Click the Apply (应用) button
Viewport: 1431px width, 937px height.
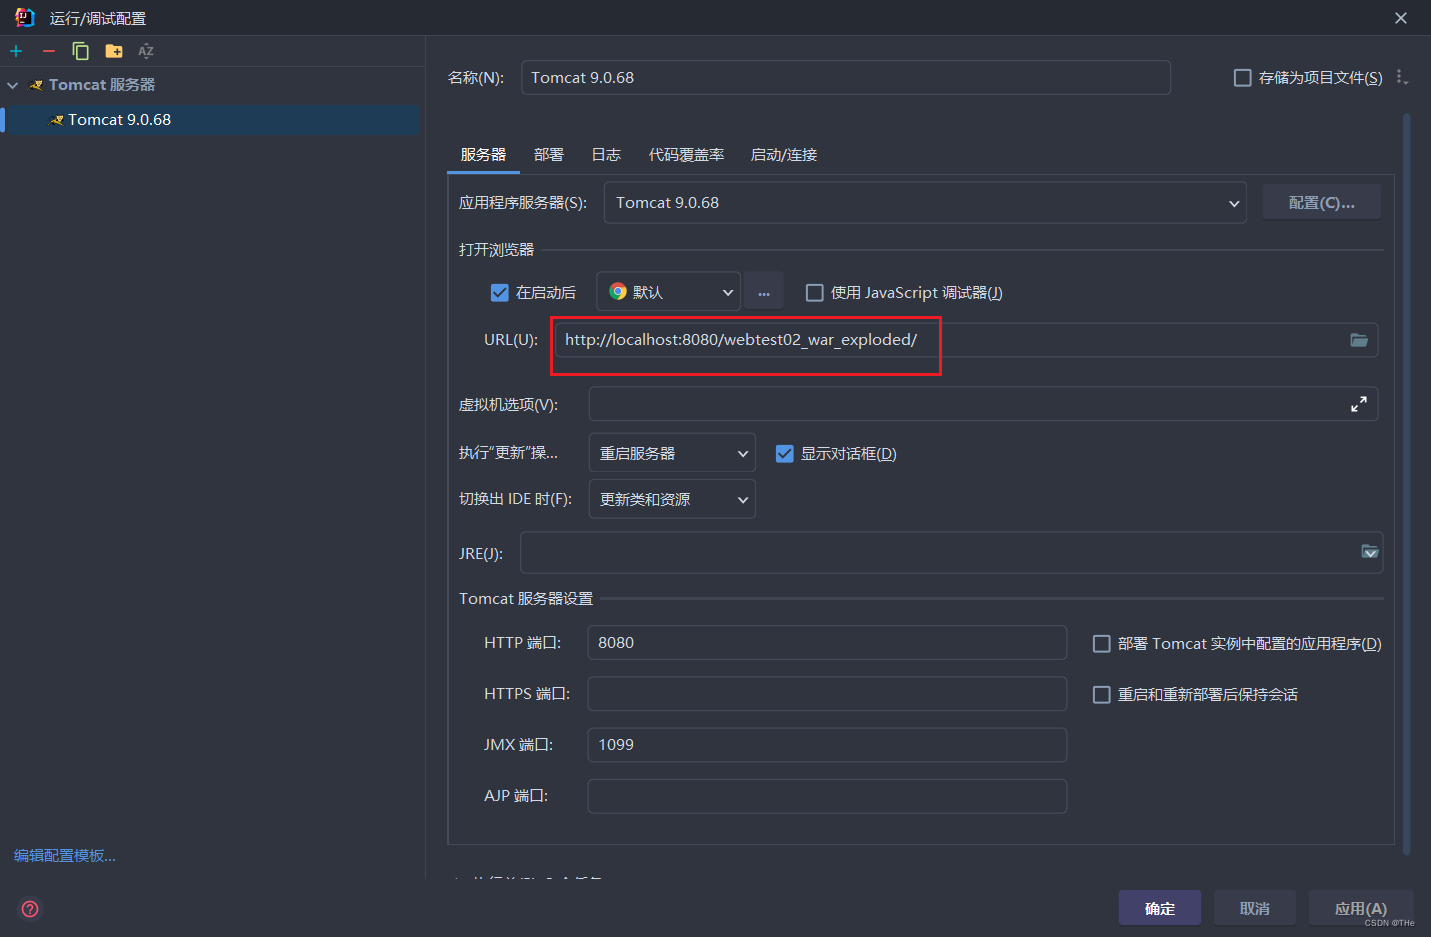(x=1361, y=909)
